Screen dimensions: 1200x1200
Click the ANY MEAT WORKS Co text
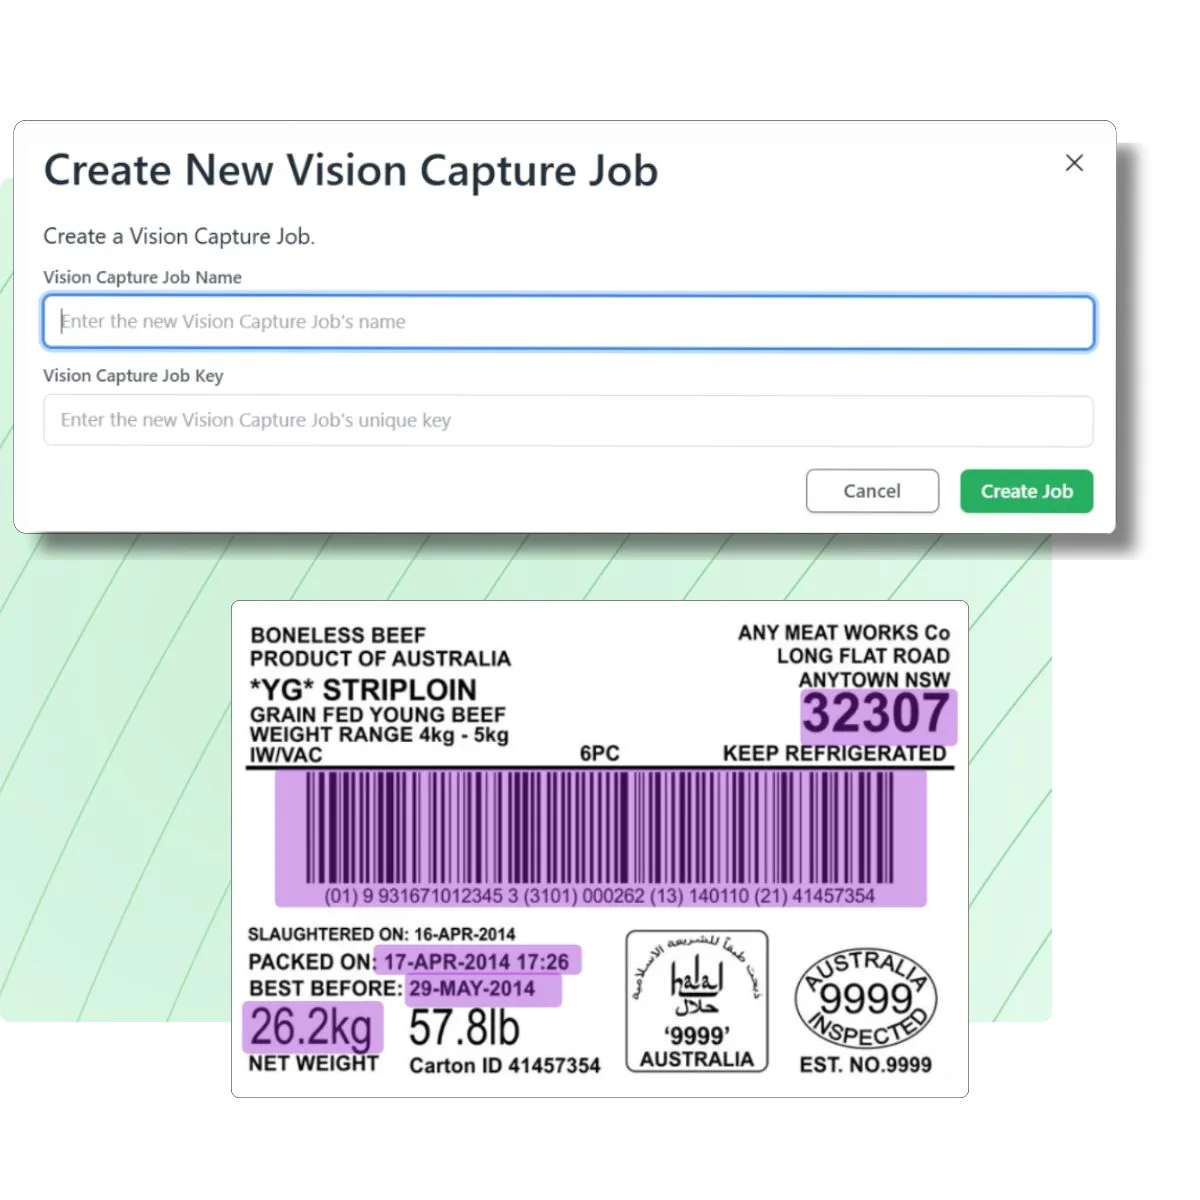[844, 633]
